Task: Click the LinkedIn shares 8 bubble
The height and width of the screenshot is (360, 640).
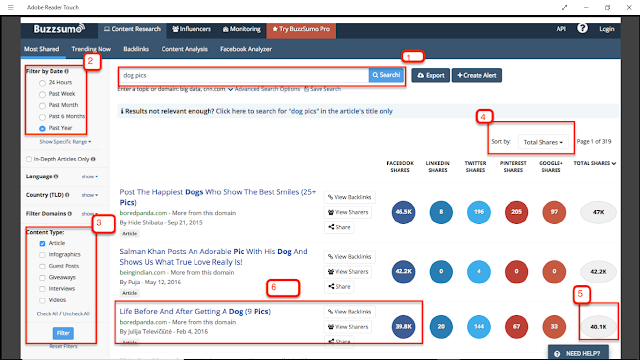Action: pos(441,212)
